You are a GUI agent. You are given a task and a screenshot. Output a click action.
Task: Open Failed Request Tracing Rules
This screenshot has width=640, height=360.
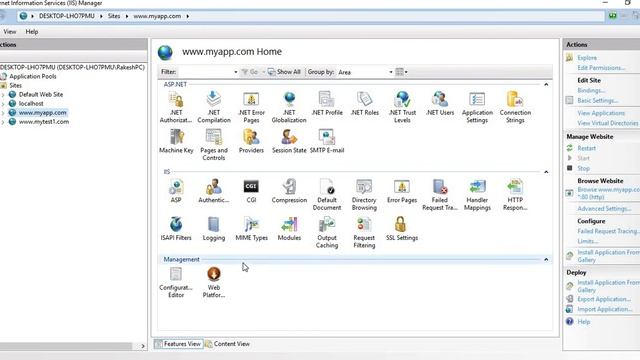[440, 195]
